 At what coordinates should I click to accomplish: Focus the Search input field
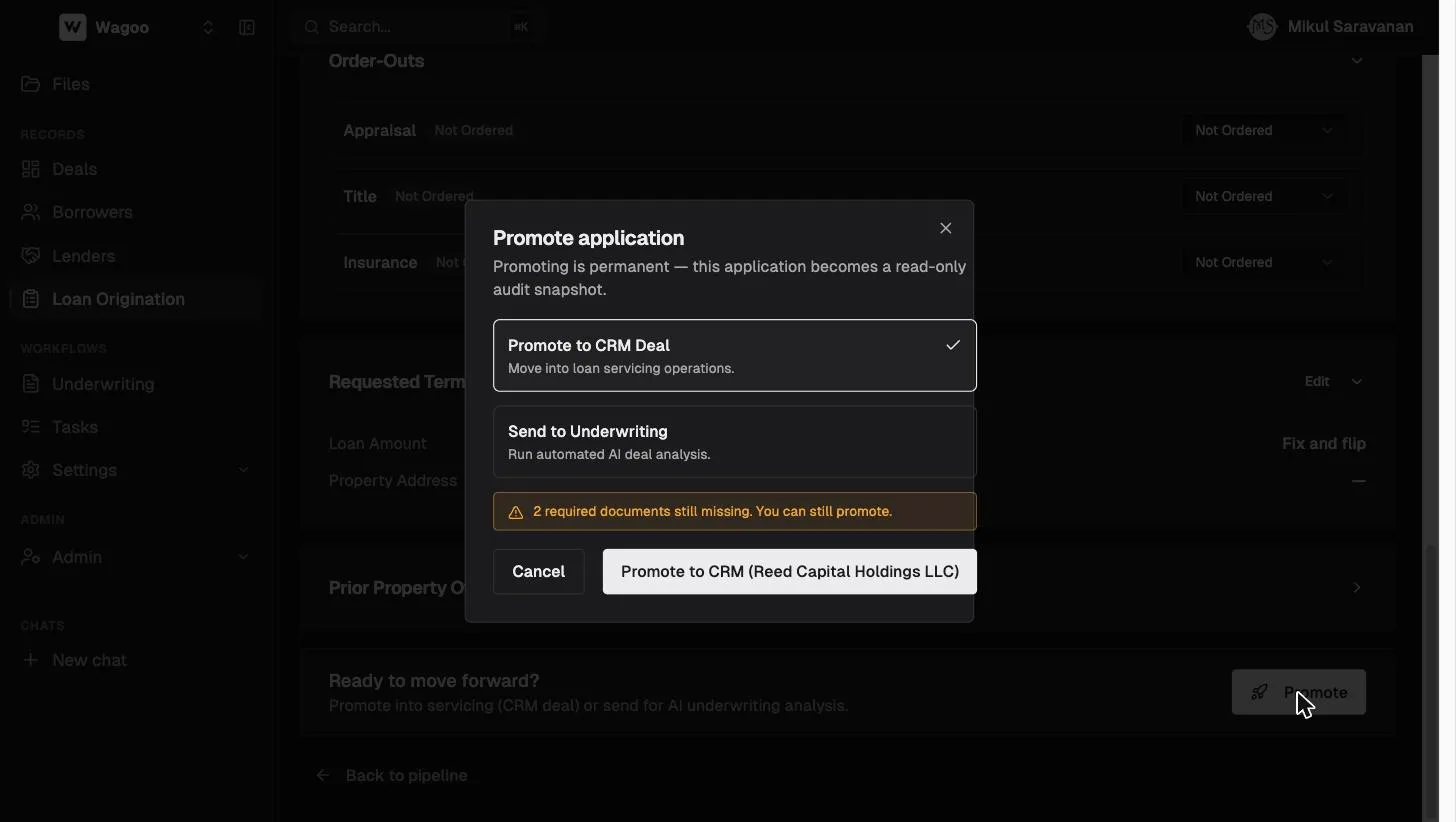click(418, 27)
